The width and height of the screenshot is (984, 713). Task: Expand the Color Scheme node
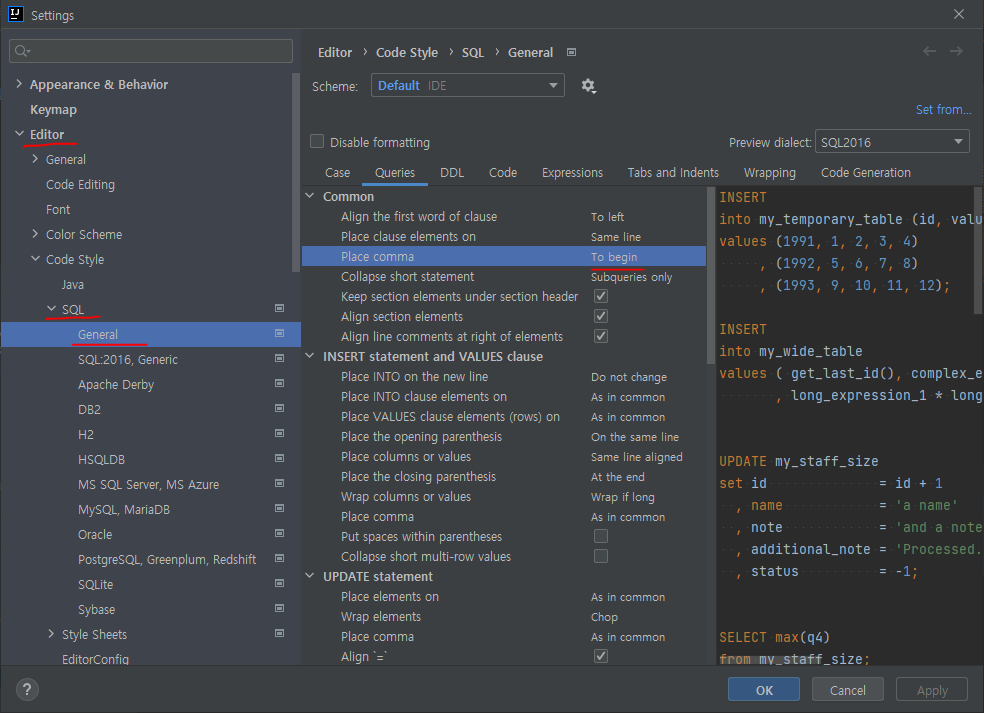tap(35, 233)
